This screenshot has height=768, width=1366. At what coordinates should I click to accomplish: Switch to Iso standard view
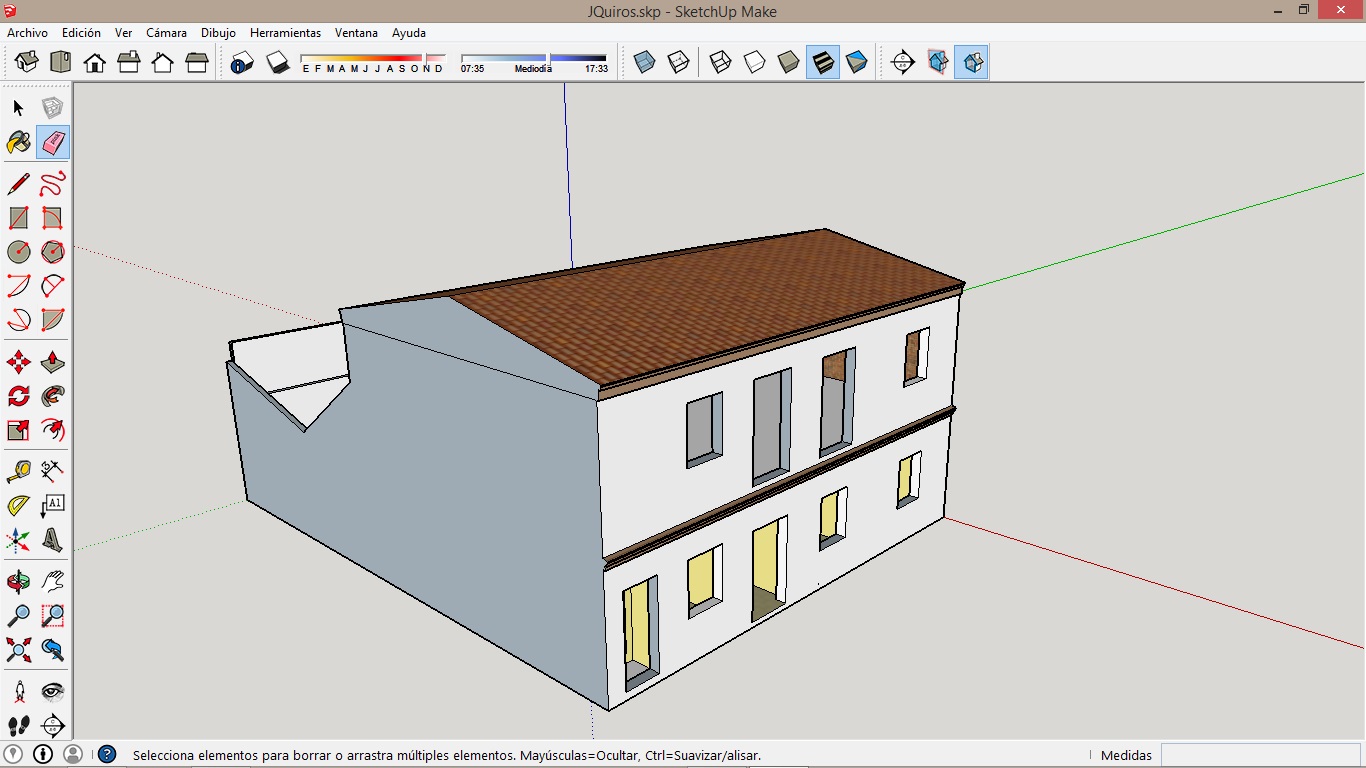pos(27,63)
